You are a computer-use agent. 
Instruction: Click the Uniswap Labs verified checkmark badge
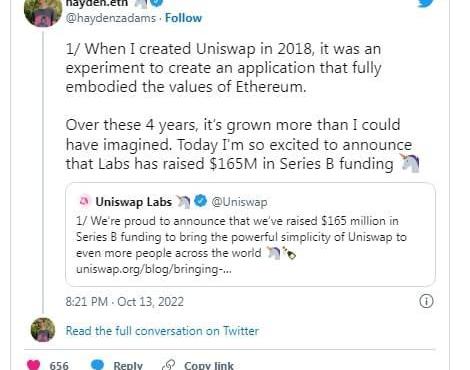(201, 201)
